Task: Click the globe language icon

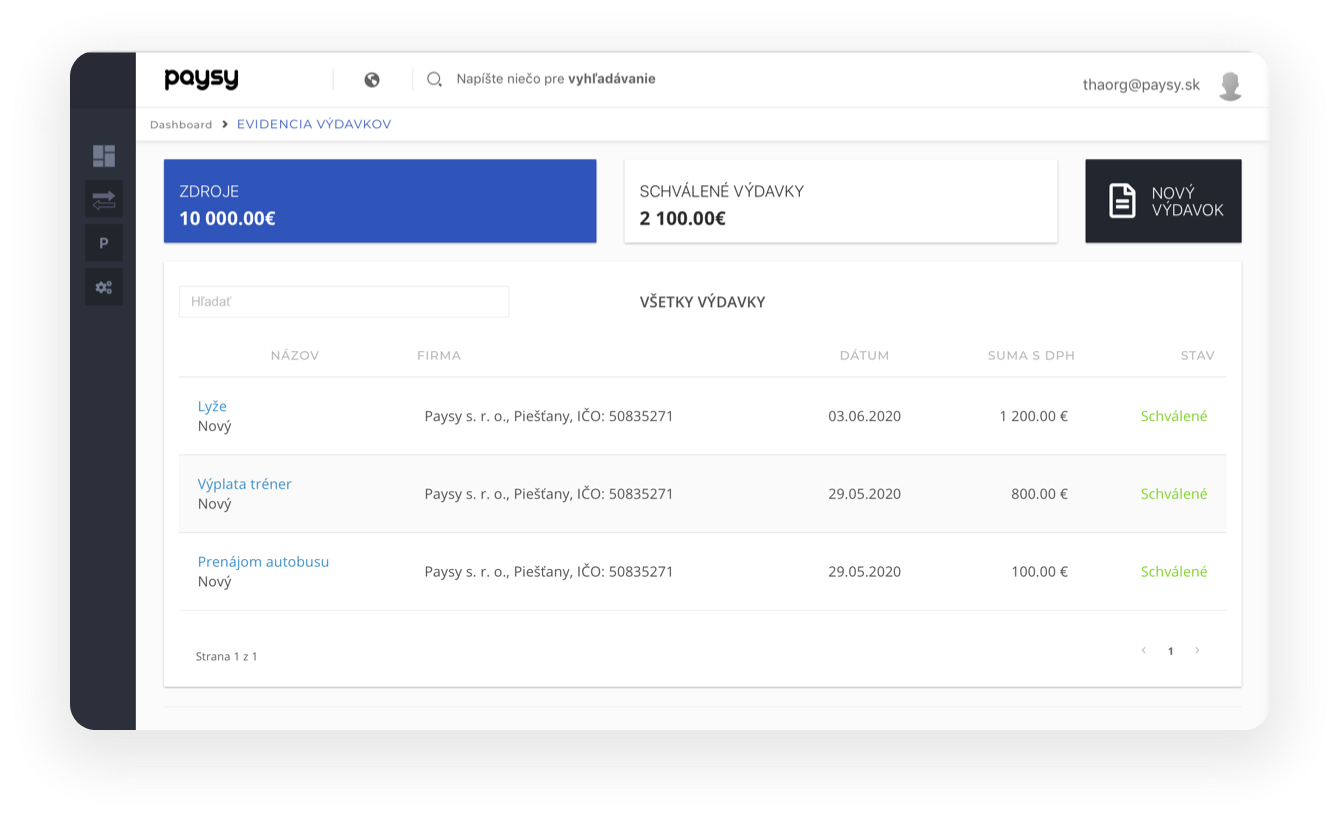Action: [372, 80]
